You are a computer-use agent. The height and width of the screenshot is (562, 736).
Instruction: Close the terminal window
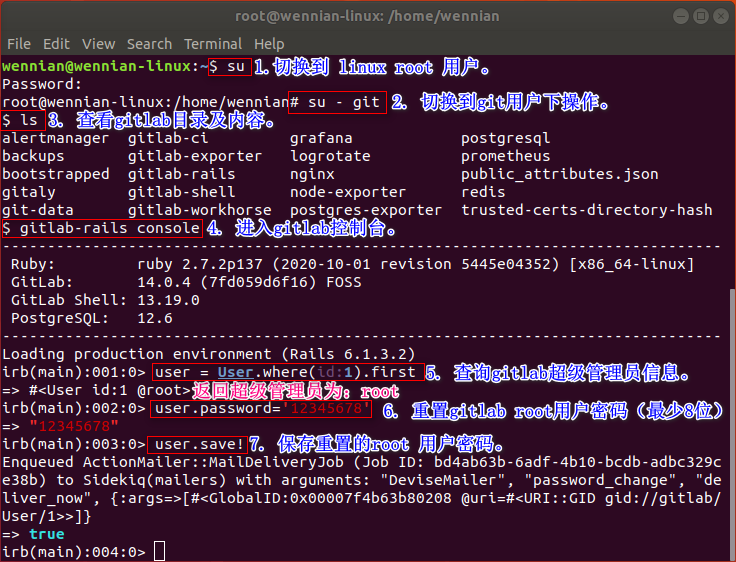(x=721, y=16)
